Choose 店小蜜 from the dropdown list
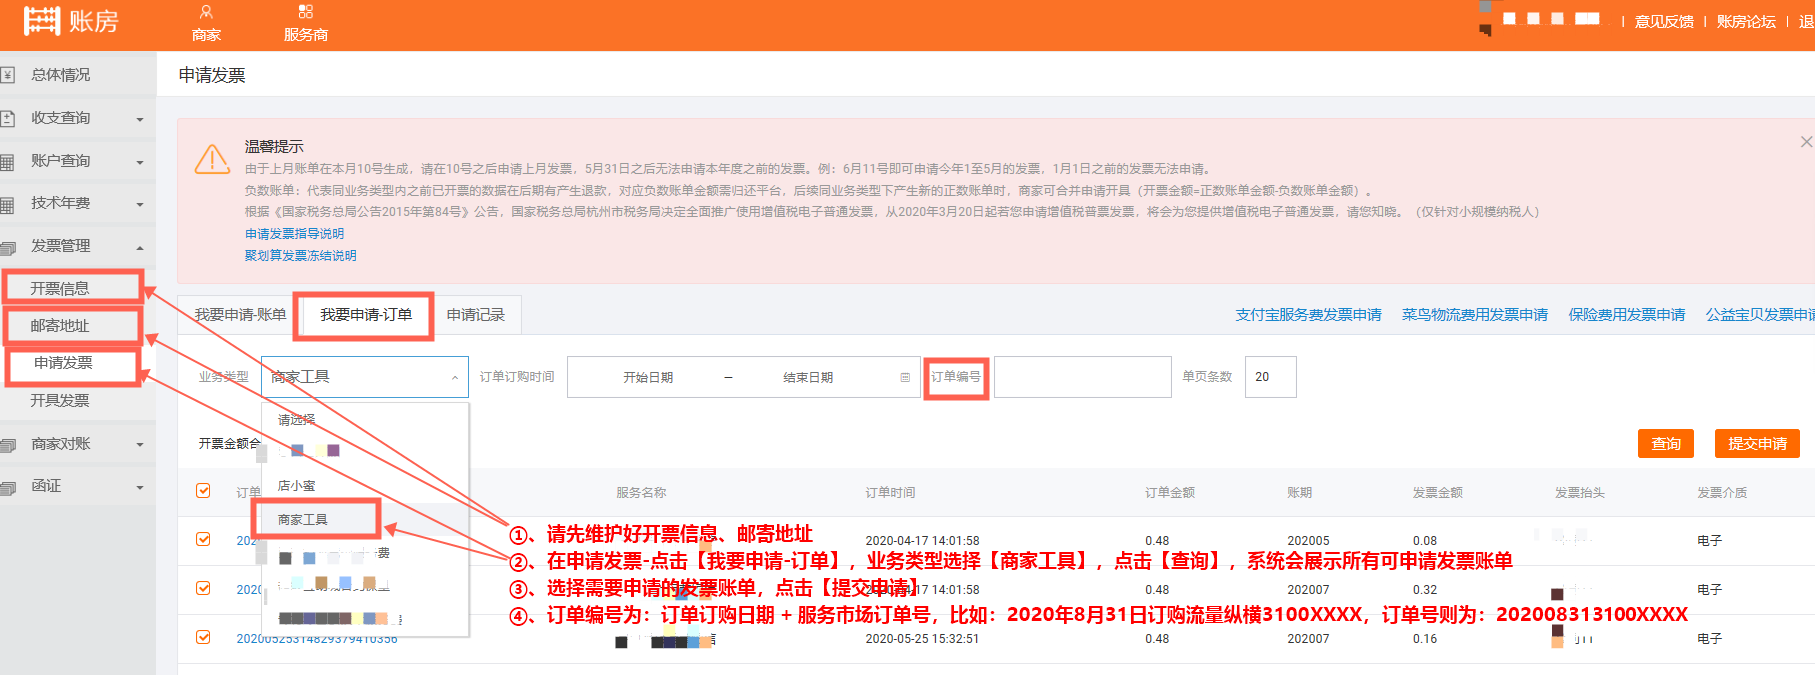This screenshot has height=675, width=1815. tap(296, 486)
